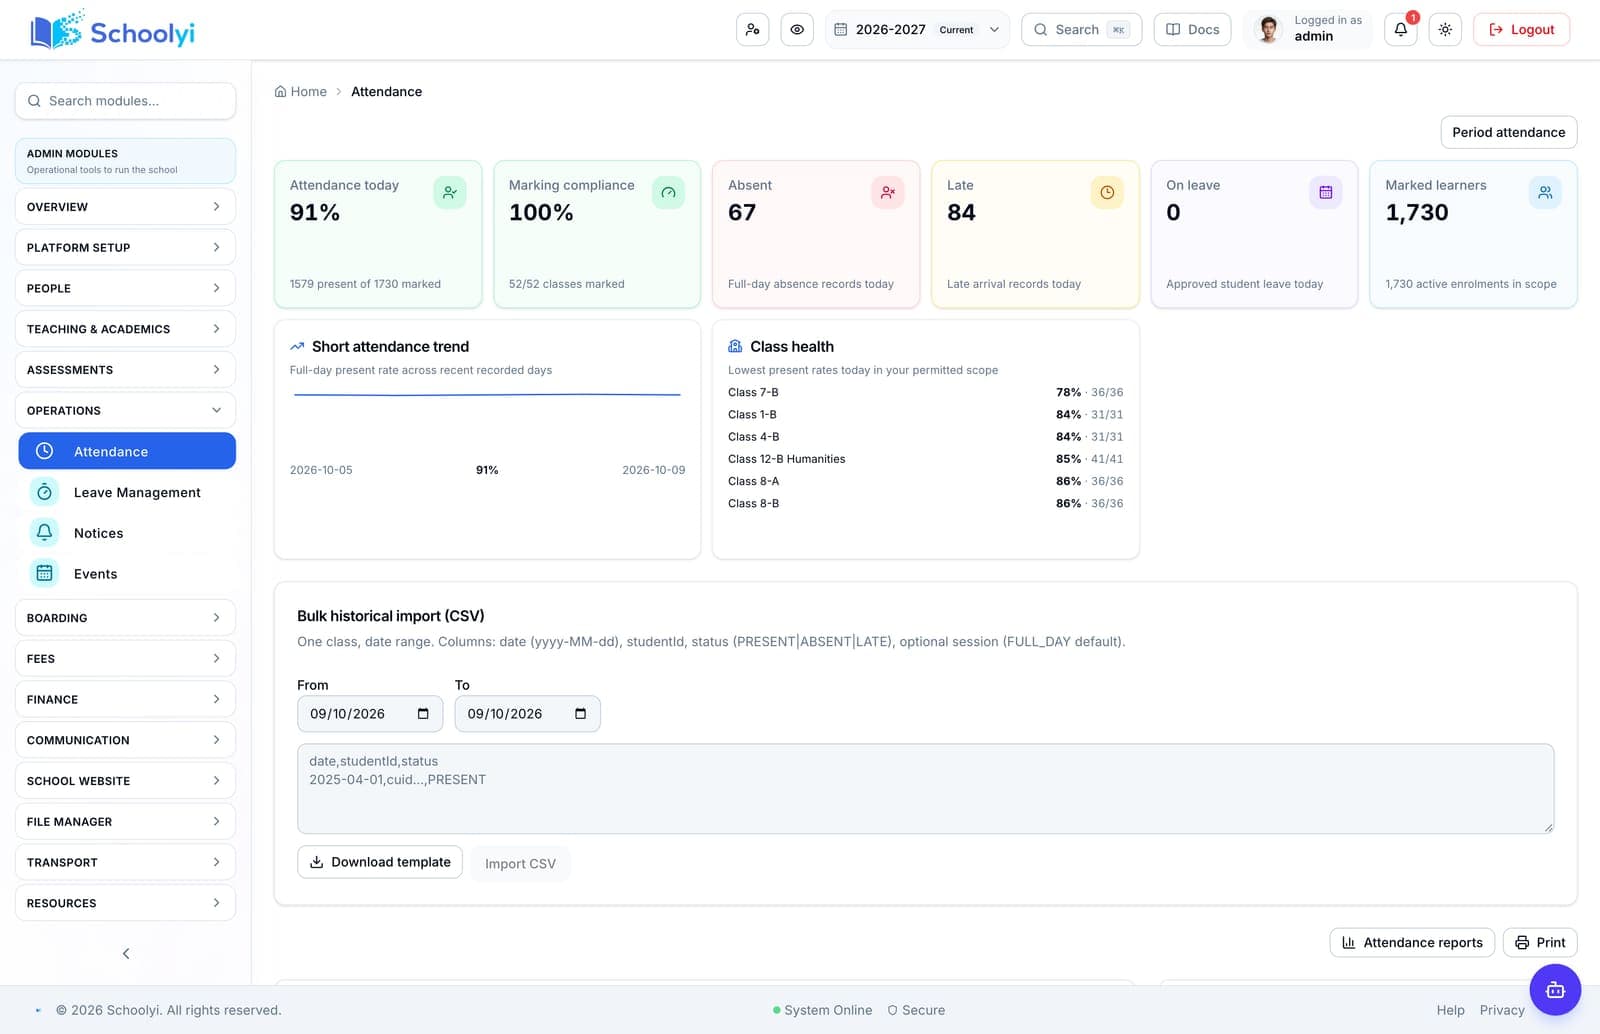Expand the PLATFORM SETUP section
The image size is (1600, 1034).
[x=125, y=247]
